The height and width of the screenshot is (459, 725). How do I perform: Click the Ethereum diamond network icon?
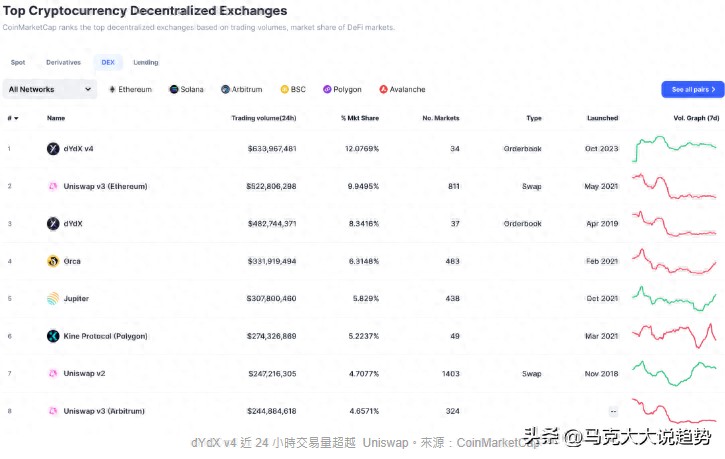(112, 89)
